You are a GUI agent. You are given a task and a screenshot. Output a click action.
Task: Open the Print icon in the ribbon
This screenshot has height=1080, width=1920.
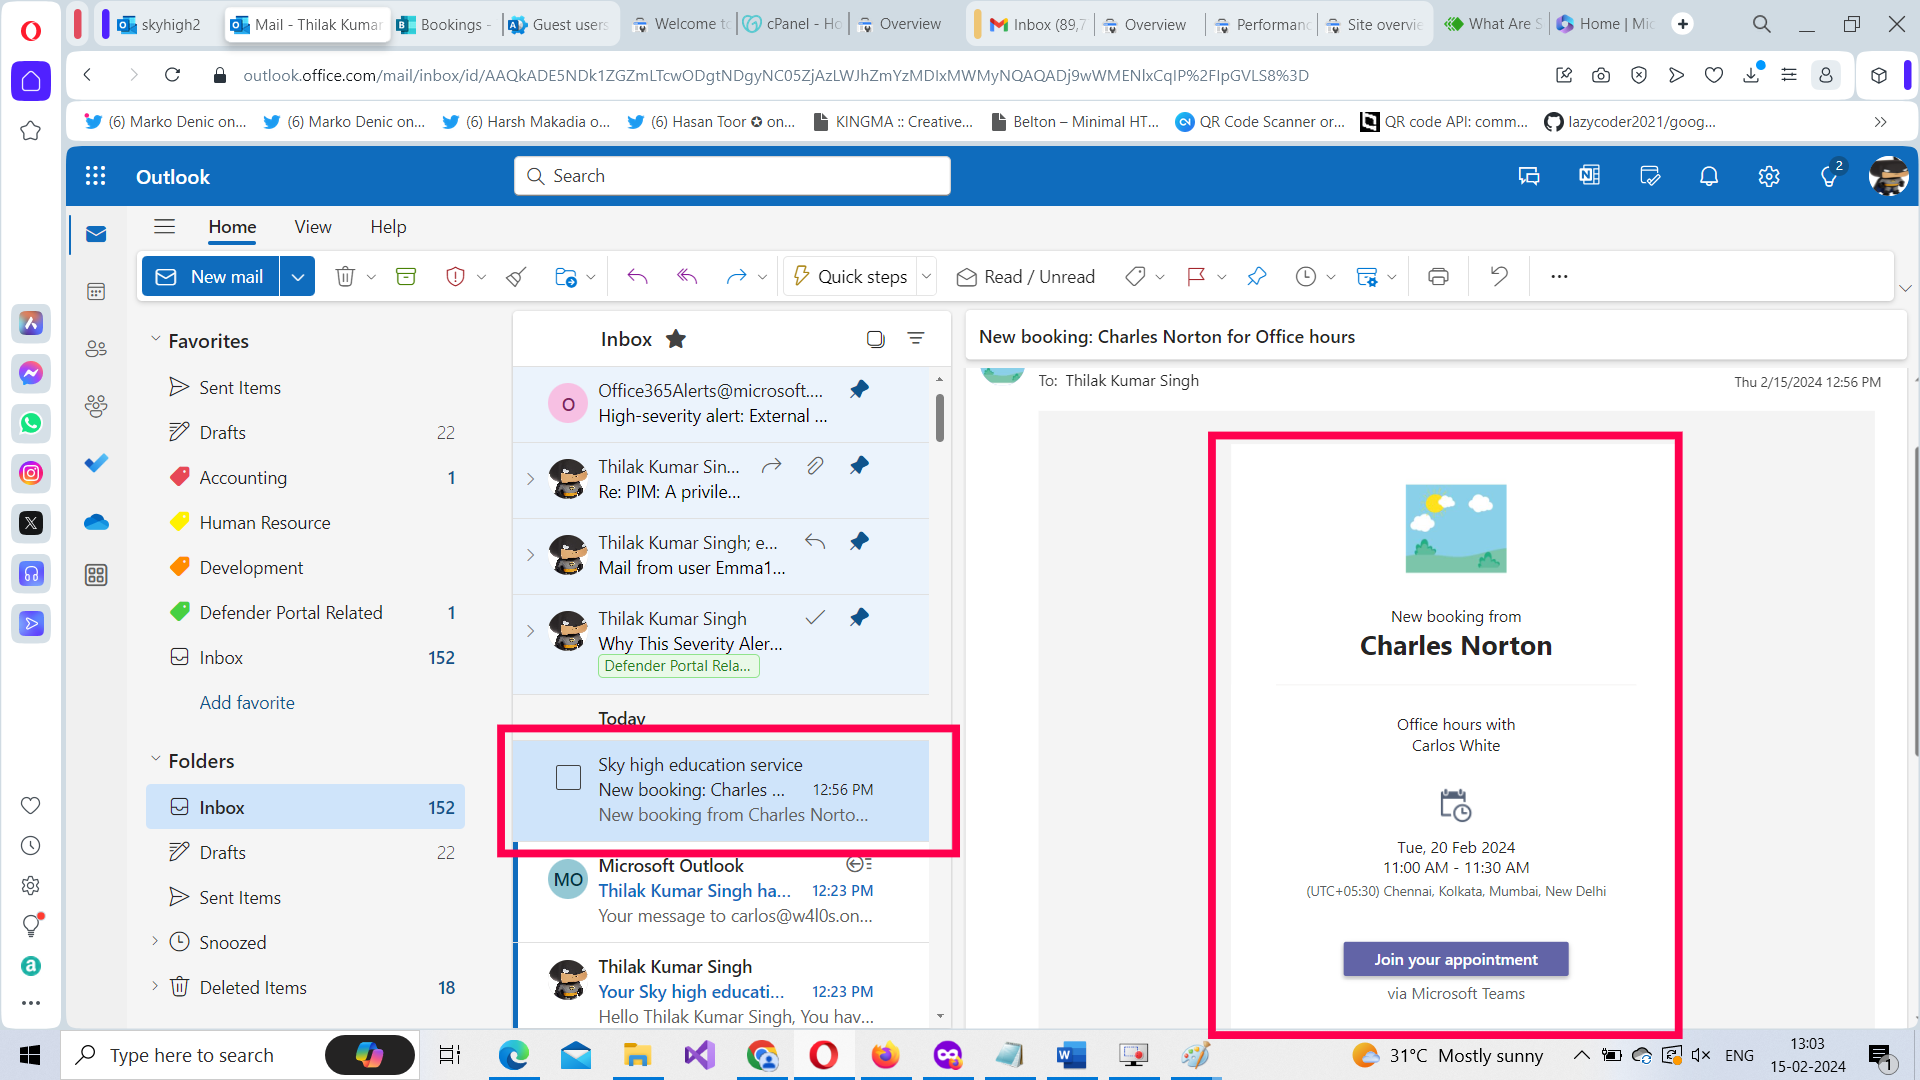pos(1437,276)
